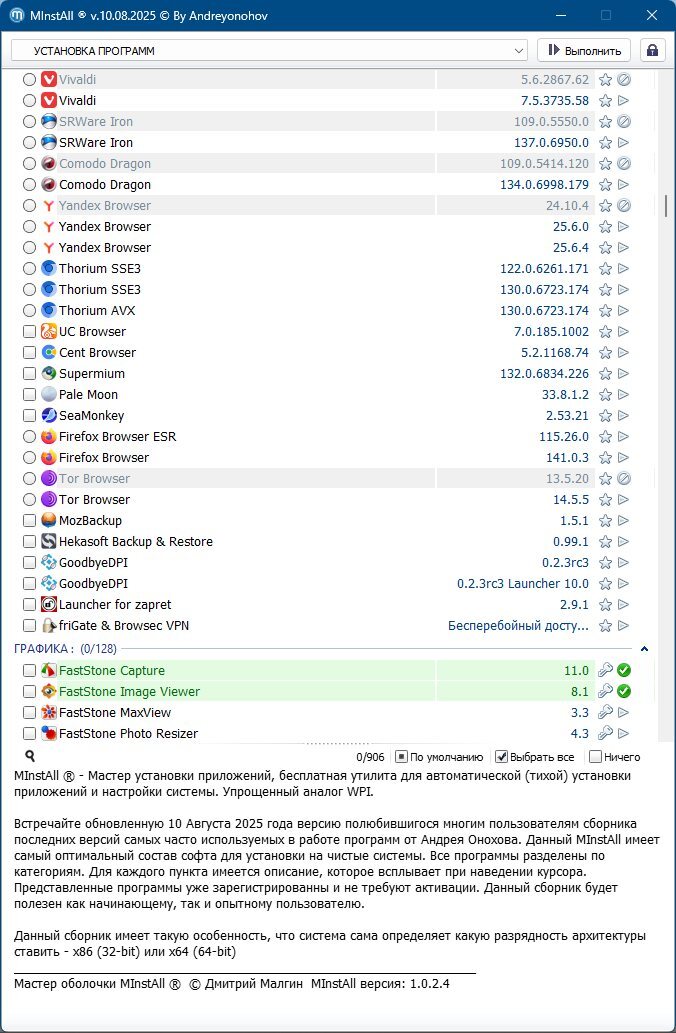Click the star icon for Firefox Browser 141.0.3
Screen dimensions: 676x1033
point(605,458)
